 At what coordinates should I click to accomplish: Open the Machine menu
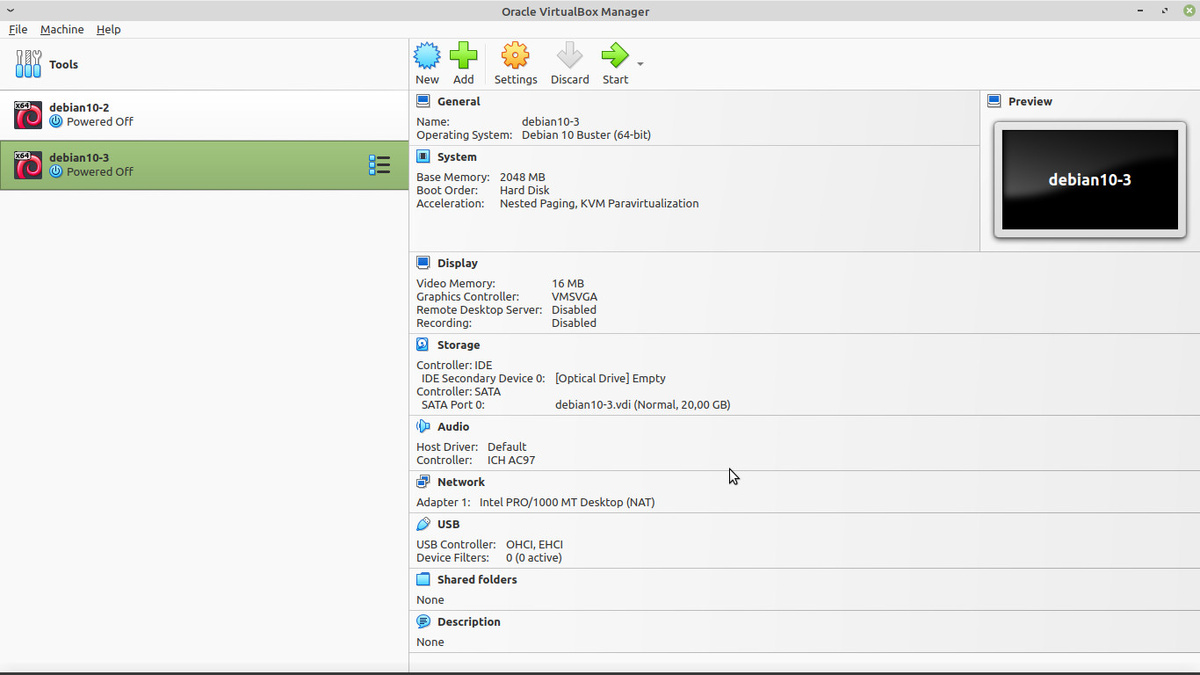point(62,30)
